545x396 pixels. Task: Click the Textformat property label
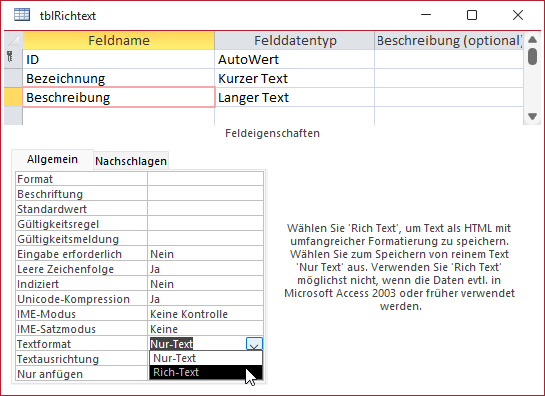[x=81, y=344]
